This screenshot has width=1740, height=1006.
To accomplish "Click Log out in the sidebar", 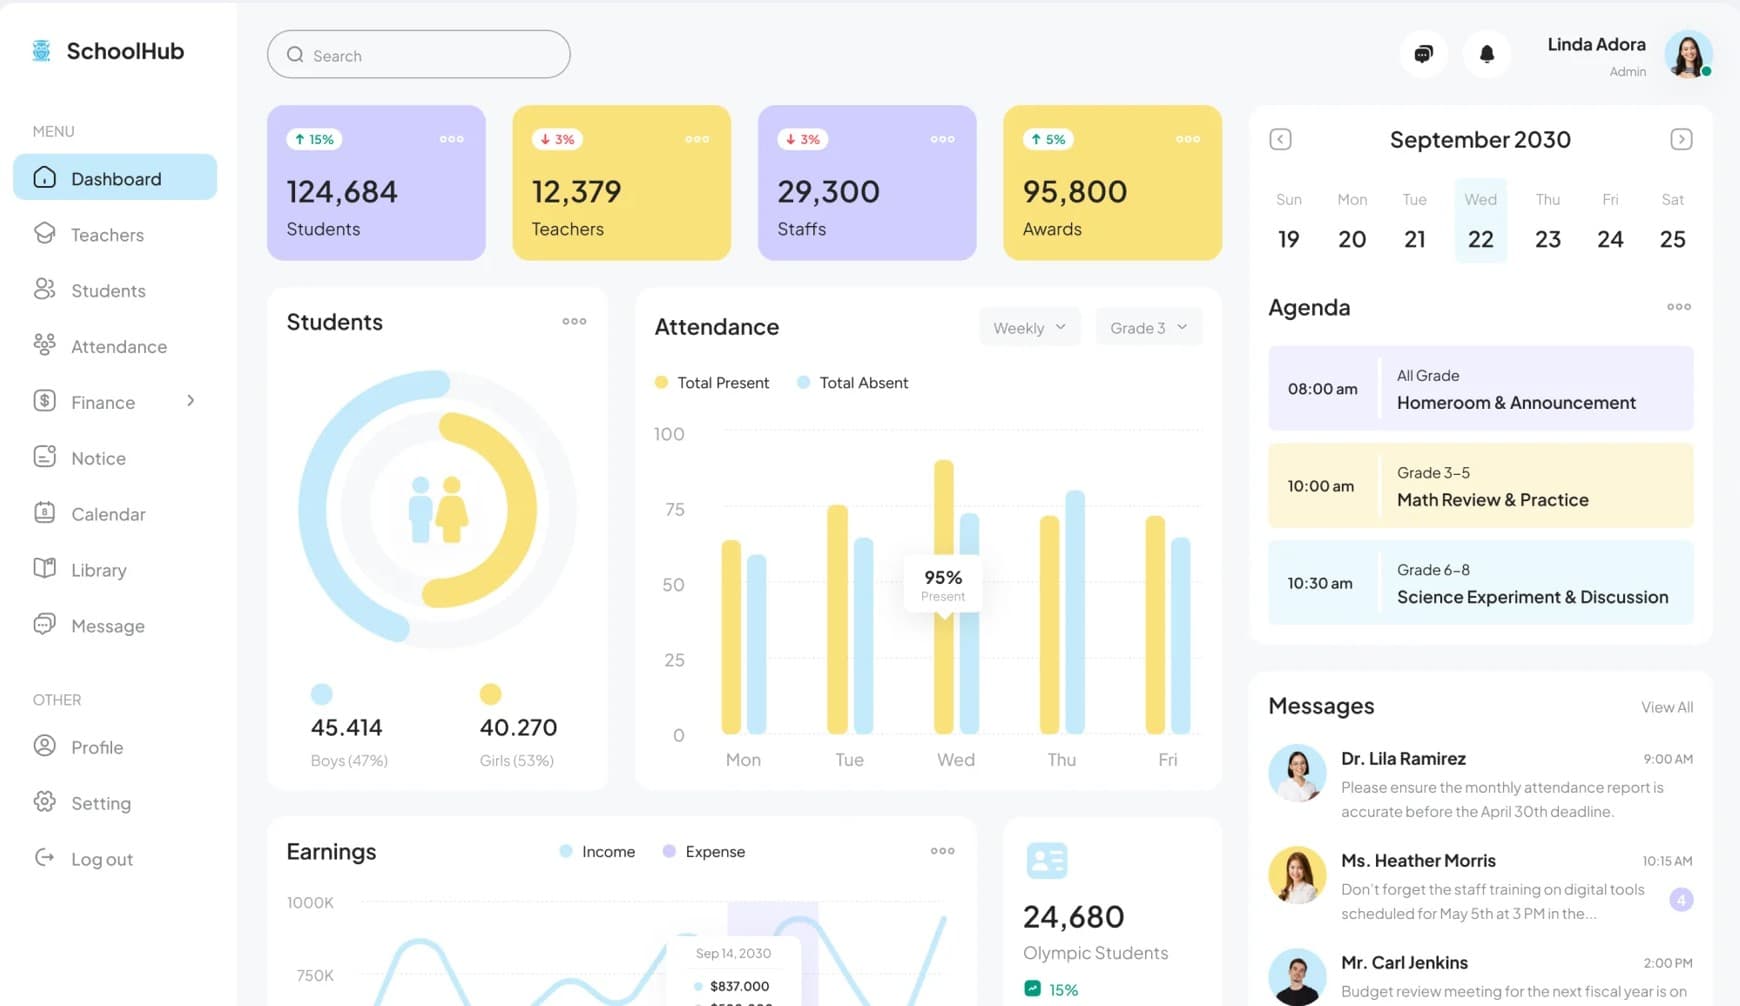I will 101,859.
